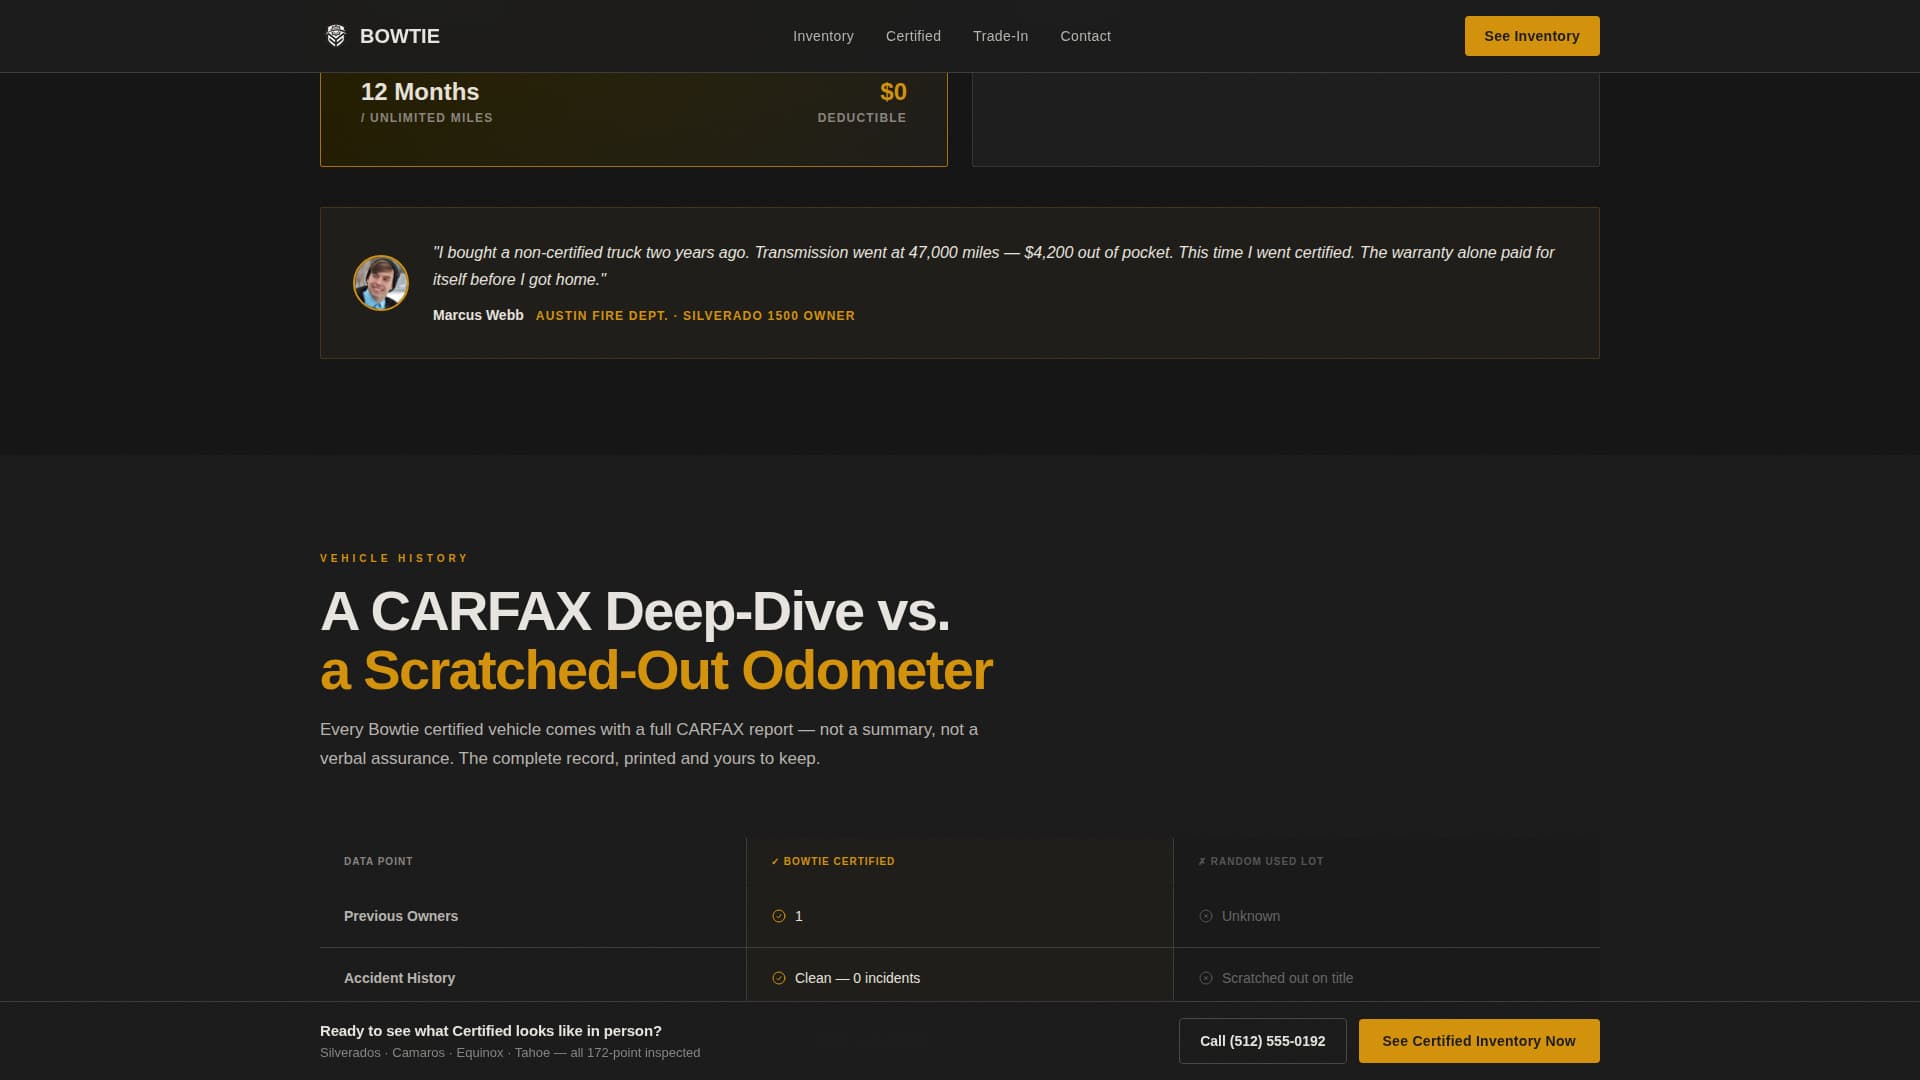Click the Accident History row label
This screenshot has width=1920, height=1080.
coord(399,978)
